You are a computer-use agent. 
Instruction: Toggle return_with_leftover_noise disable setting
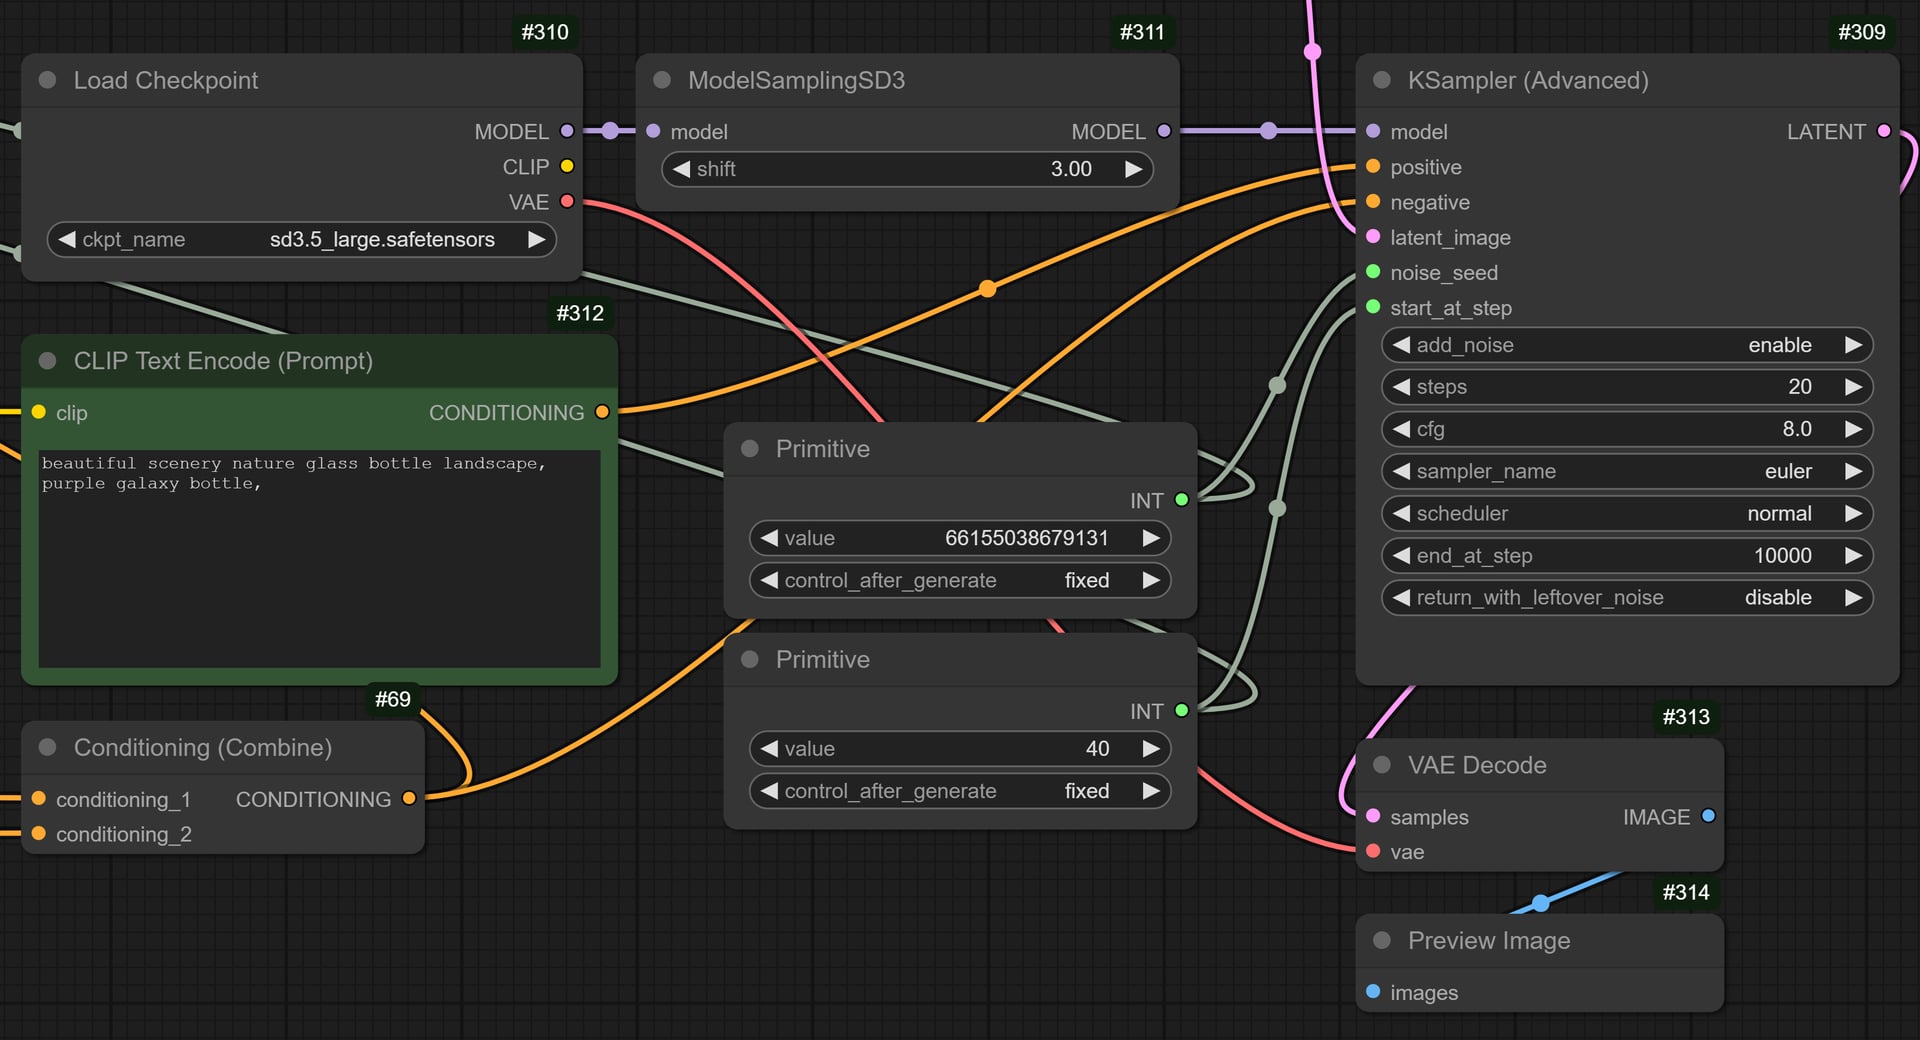coord(1627,598)
